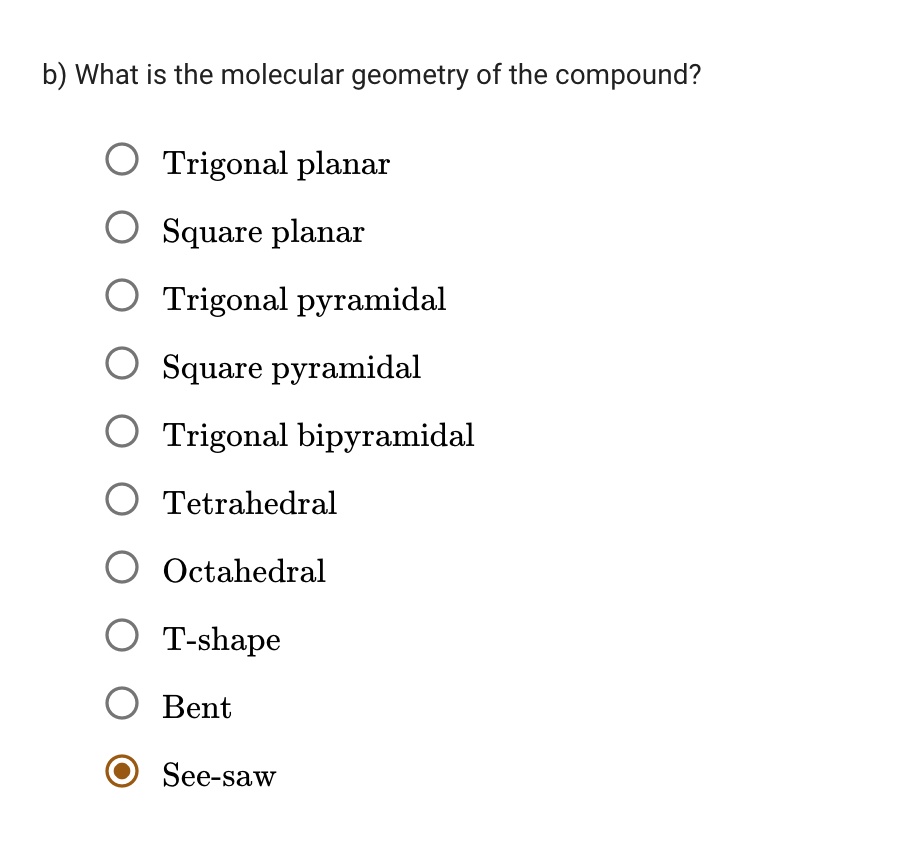This screenshot has height=856, width=920.
Task: Click the Trigonal planar answer label
Action: 276,163
